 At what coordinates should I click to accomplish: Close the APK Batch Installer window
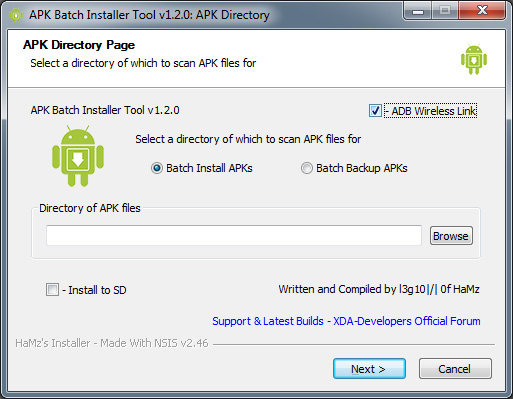[482, 11]
